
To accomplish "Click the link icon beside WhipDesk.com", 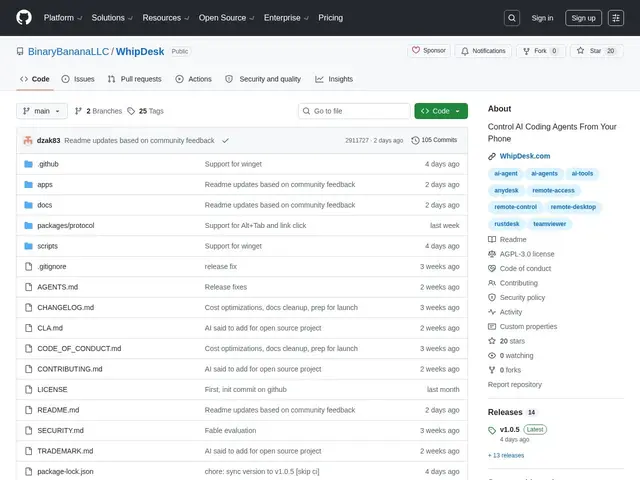I will pos(492,156).
